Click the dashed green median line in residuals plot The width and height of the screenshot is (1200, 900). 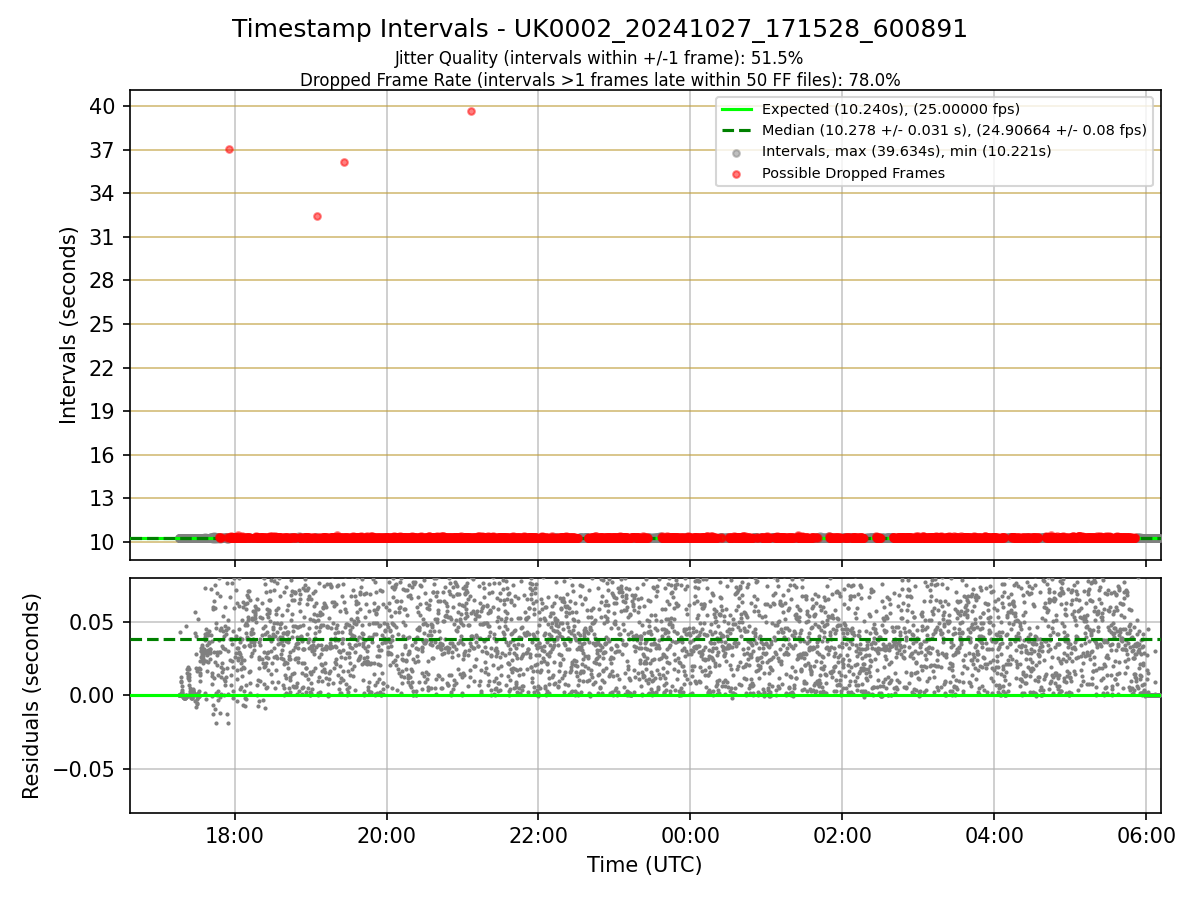click(645, 639)
